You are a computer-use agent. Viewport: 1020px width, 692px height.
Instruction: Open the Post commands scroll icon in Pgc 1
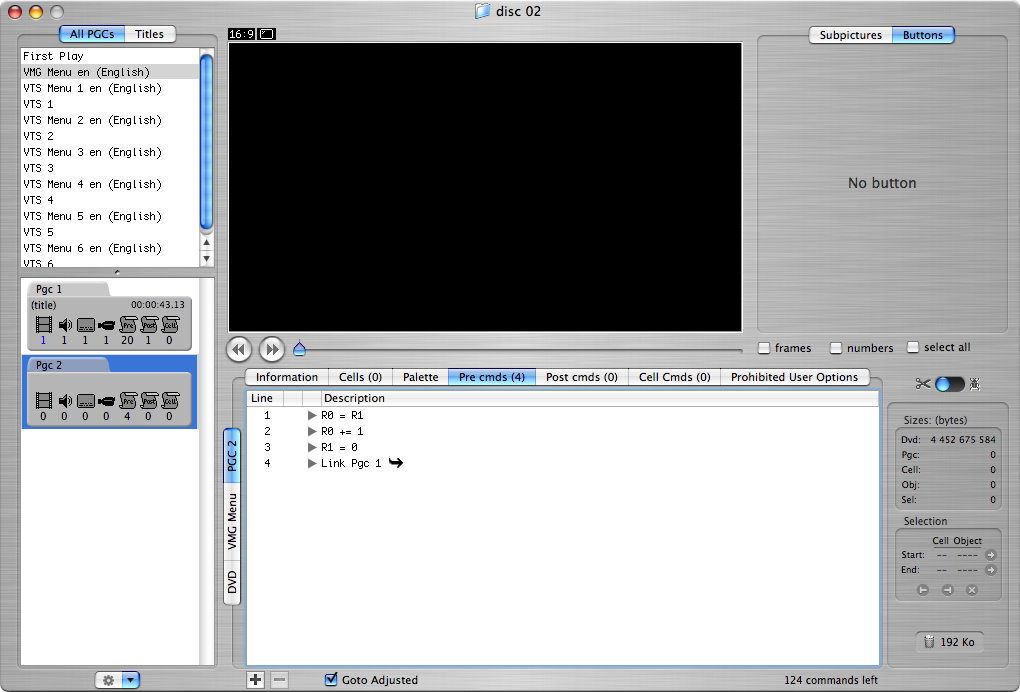tap(149, 325)
